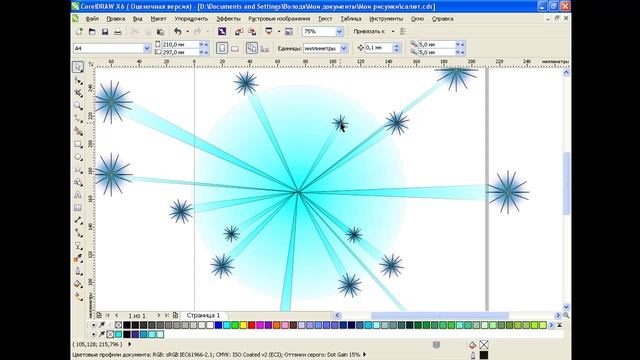Image resolution: width=640 pixels, height=360 pixels.
Task: Pick the yellow swatch in the palette
Action: click(243, 325)
